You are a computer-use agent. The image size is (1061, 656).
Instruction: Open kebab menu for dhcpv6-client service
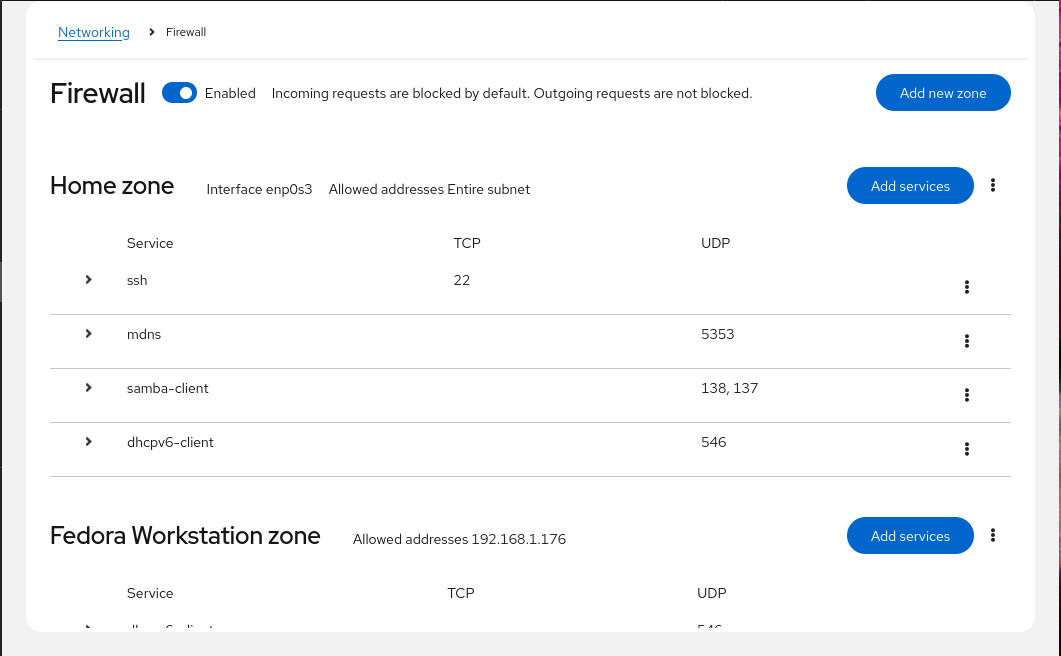pyautogui.click(x=967, y=449)
